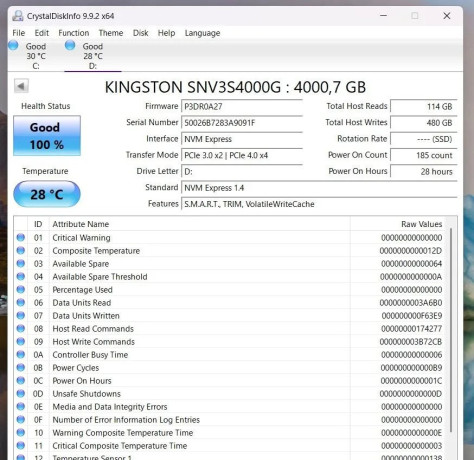Click the status icon for Data Units Written
This screenshot has width=474, height=460.
point(21,315)
